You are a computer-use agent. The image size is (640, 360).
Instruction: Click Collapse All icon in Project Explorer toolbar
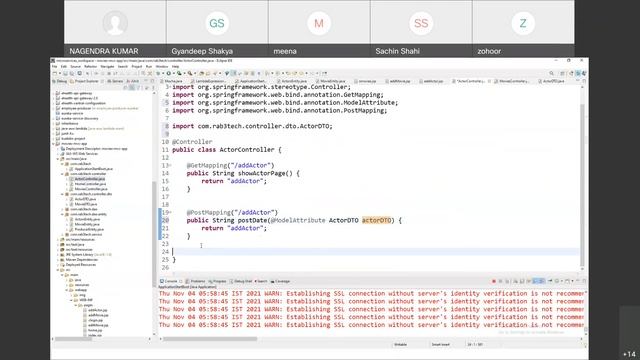[126, 88]
